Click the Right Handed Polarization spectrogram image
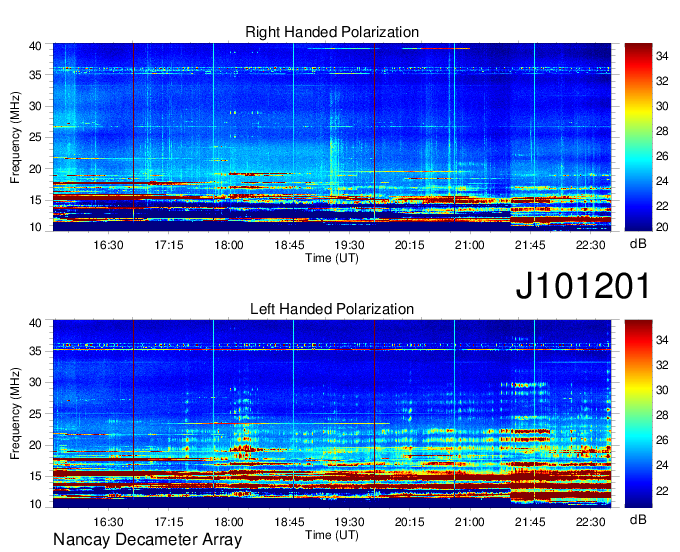The height and width of the screenshot is (552, 680). [x=332, y=137]
